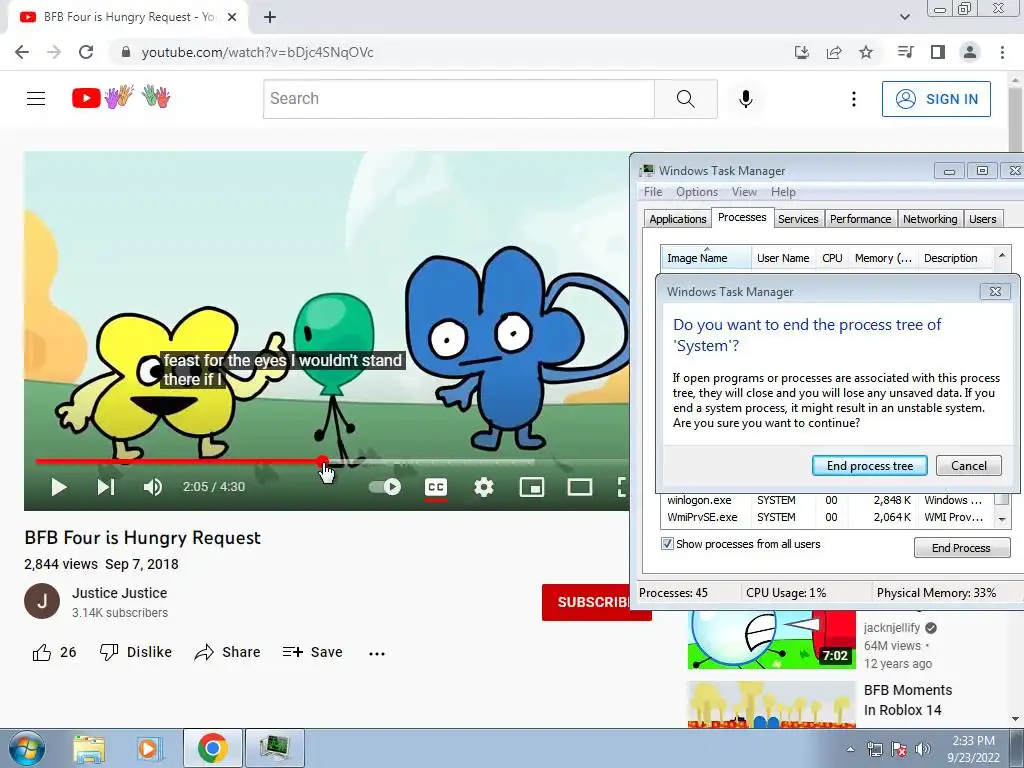Focus the YouTube search field
Image resolution: width=1024 pixels, height=768 pixels.
pyautogui.click(x=458, y=99)
